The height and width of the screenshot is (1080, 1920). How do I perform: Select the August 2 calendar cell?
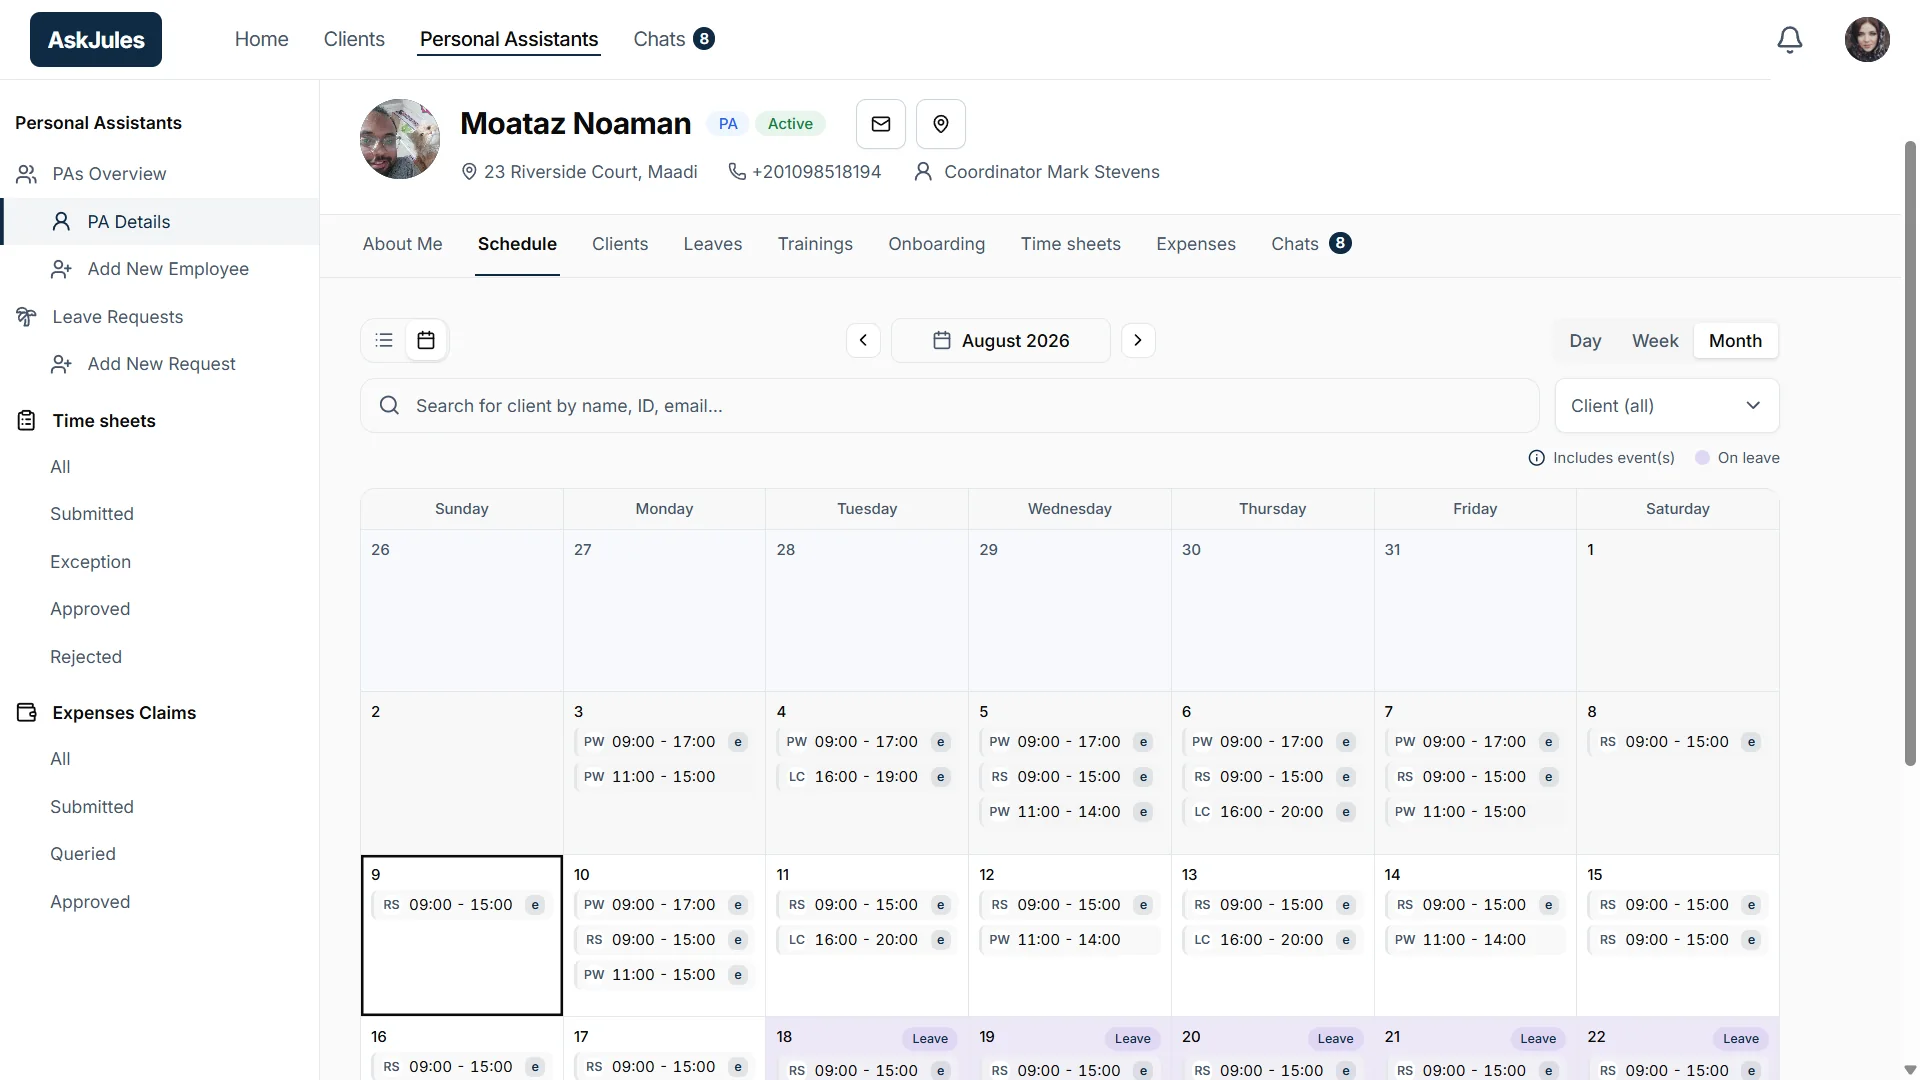point(461,773)
